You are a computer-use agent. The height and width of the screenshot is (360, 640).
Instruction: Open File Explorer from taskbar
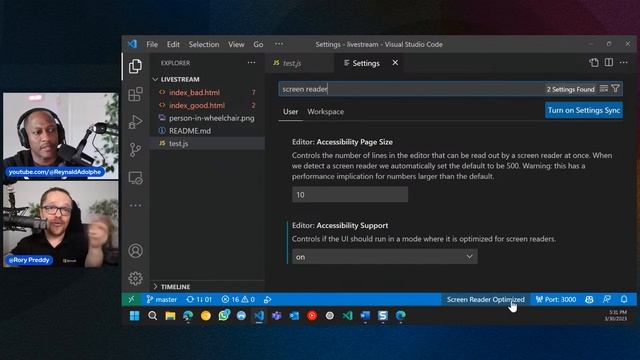pyautogui.click(x=170, y=316)
